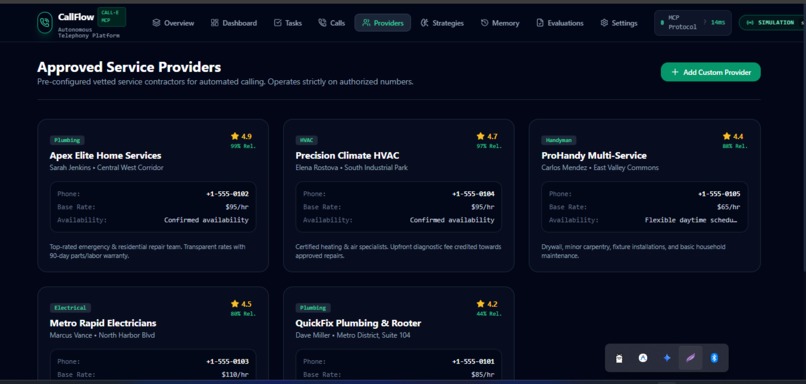Click Add Custom Provider button
This screenshot has width=806, height=384.
(x=710, y=72)
